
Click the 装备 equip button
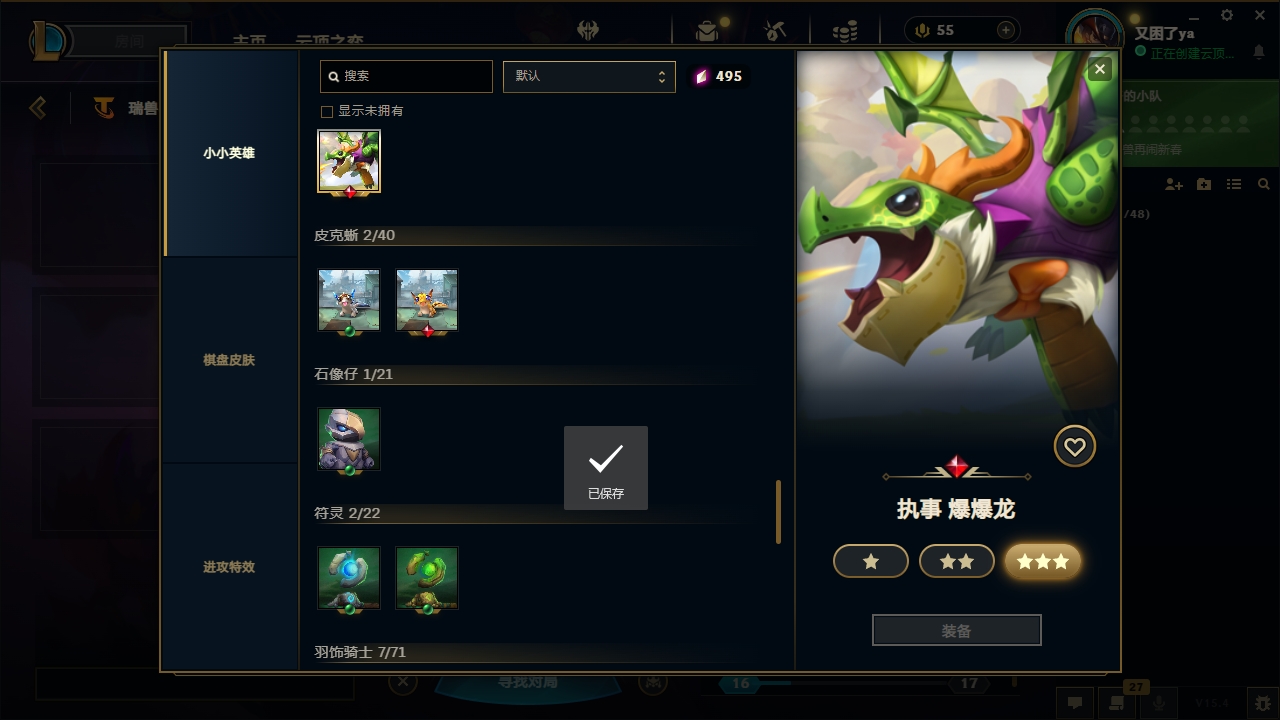pyautogui.click(x=957, y=631)
